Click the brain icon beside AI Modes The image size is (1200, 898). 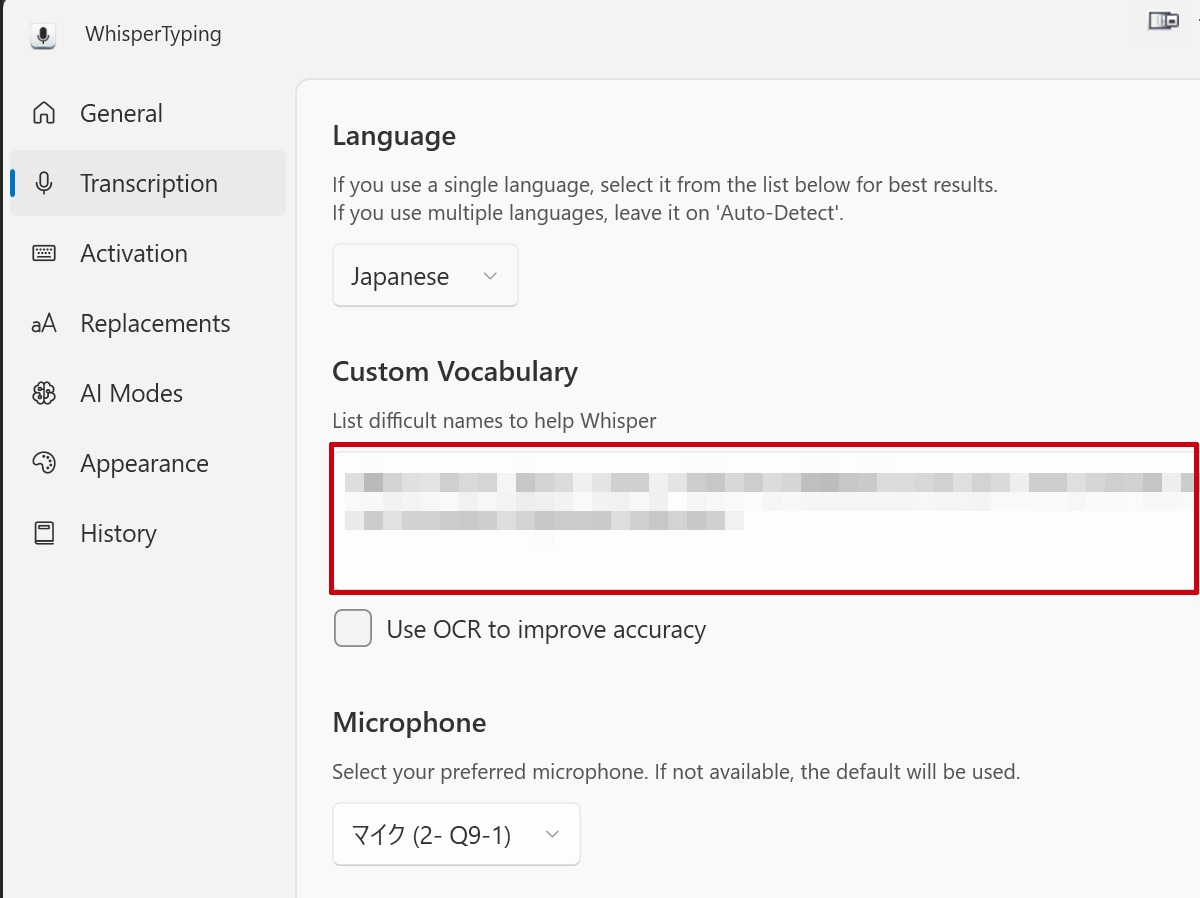(44, 393)
